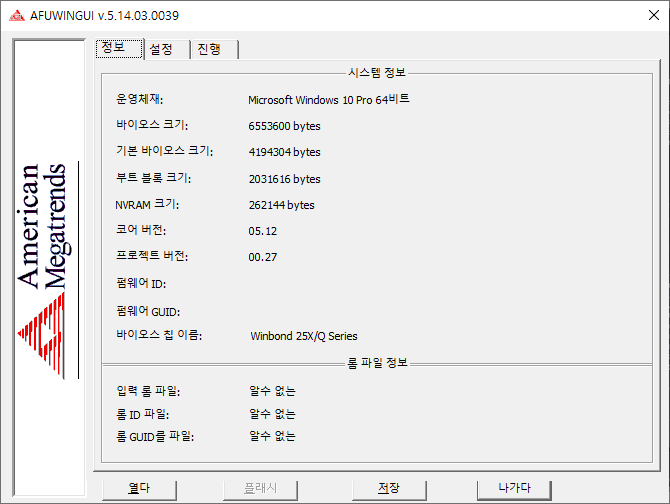Click the 코어 버전: label
Image resolution: width=670 pixels, height=504 pixels.
(x=141, y=230)
